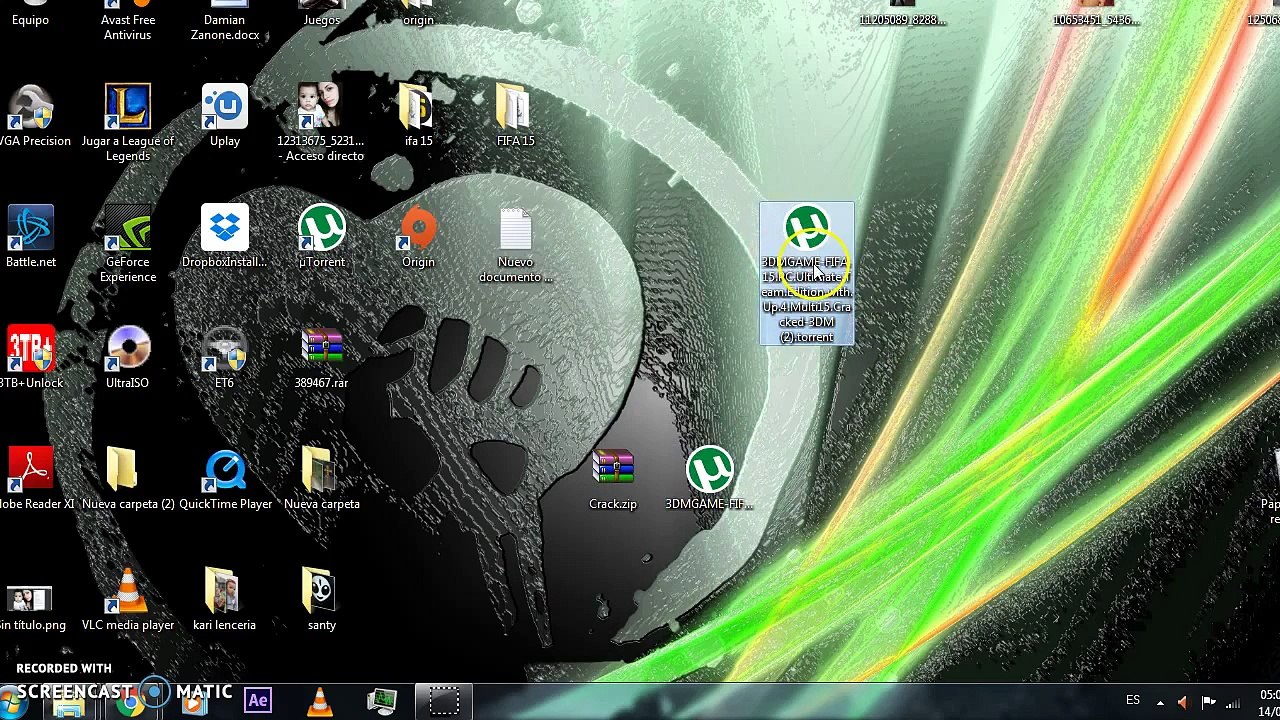Open the ES input language indicator
The width and height of the screenshot is (1280, 720).
point(1133,701)
